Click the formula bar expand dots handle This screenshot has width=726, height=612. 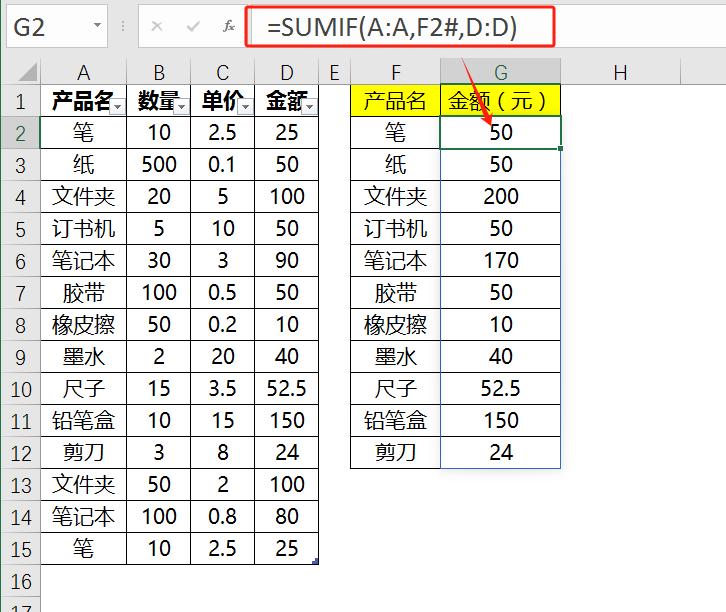123,26
